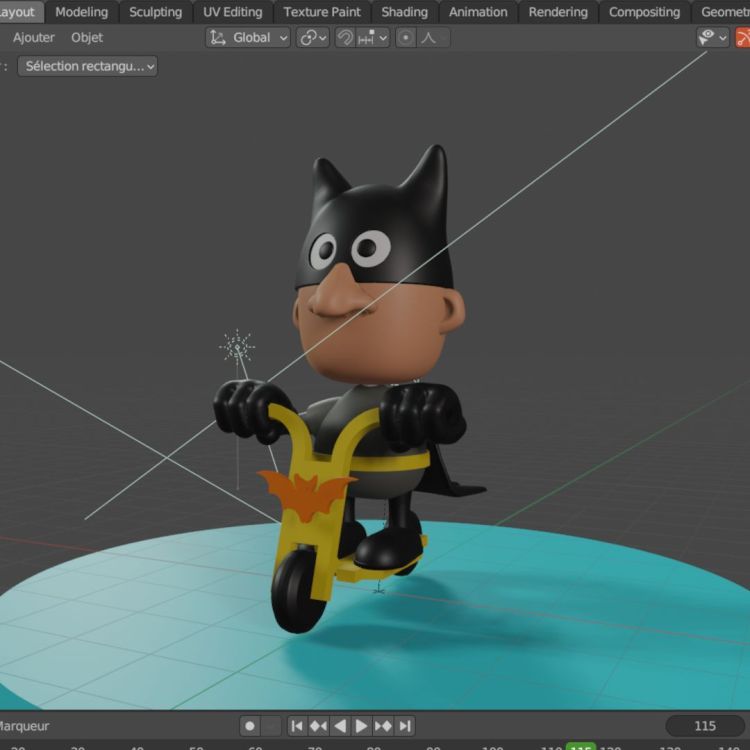Jump to the previous keyframe

pyautogui.click(x=319, y=726)
